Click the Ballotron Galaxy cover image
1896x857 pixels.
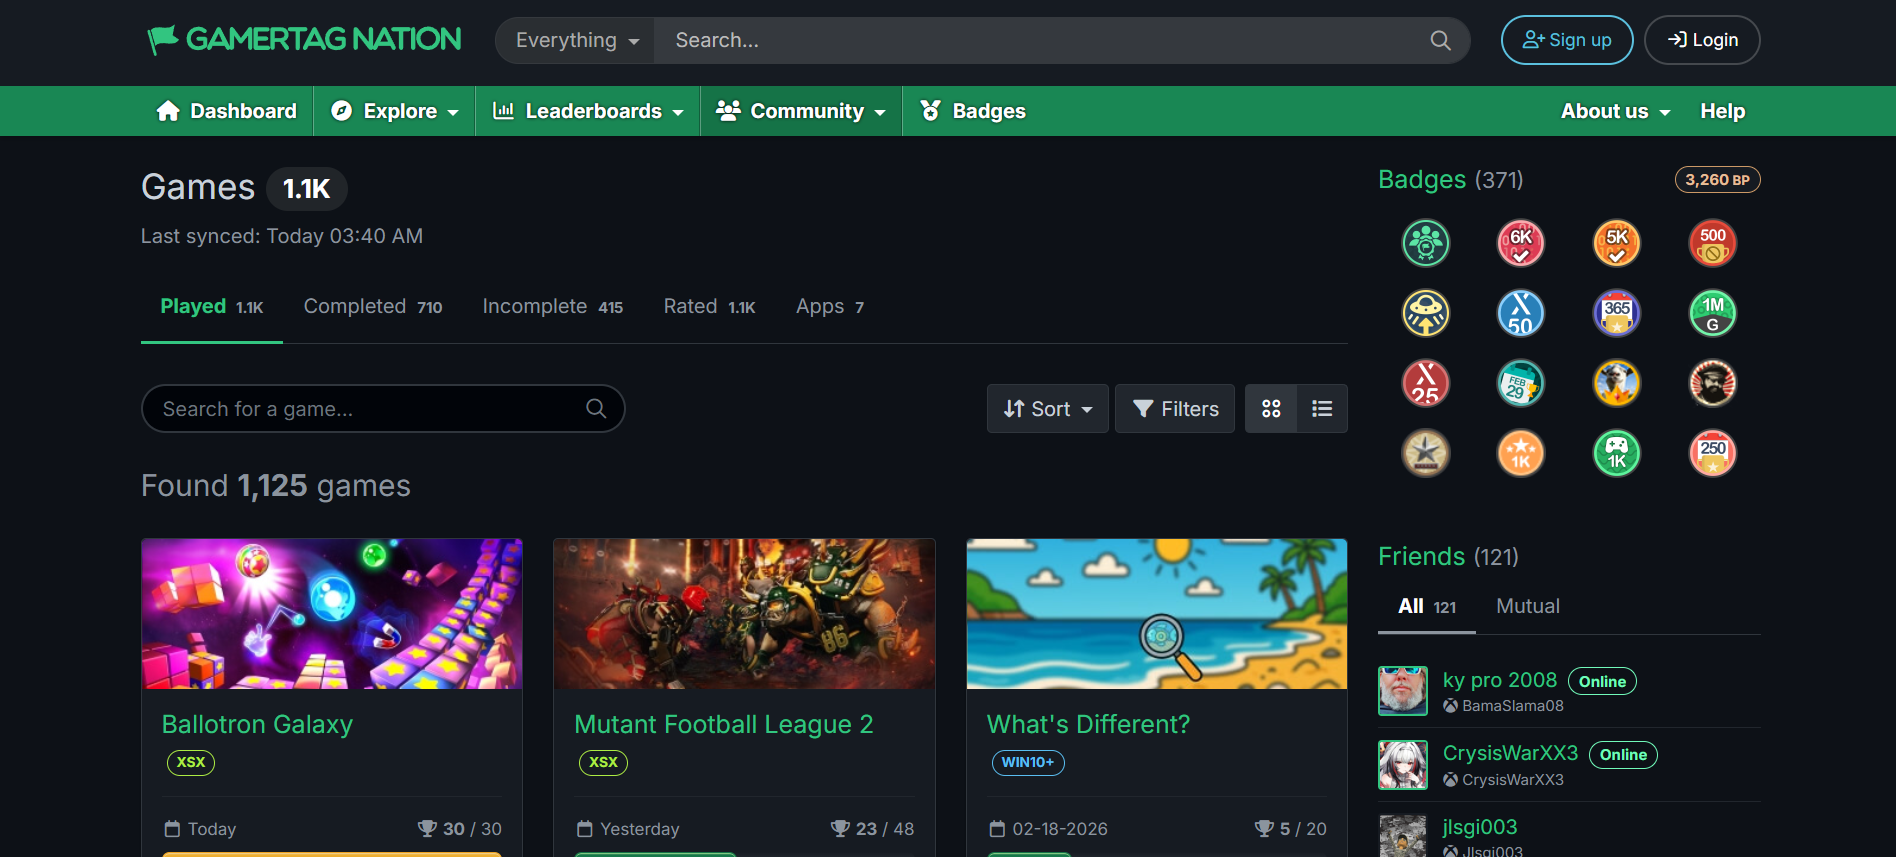[x=332, y=614]
